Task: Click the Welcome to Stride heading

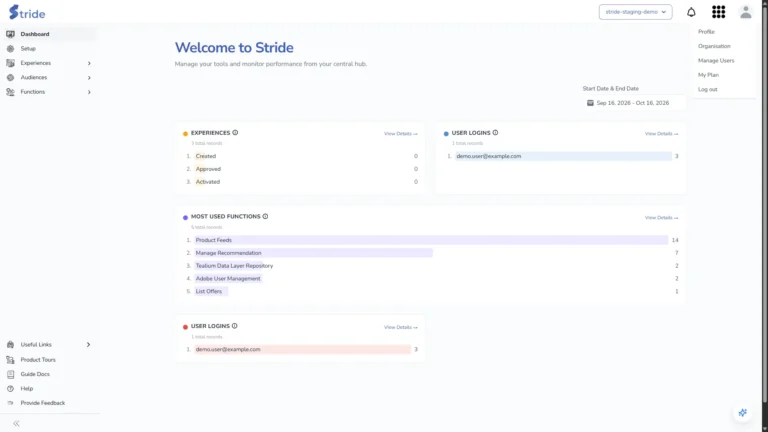Action: [234, 48]
